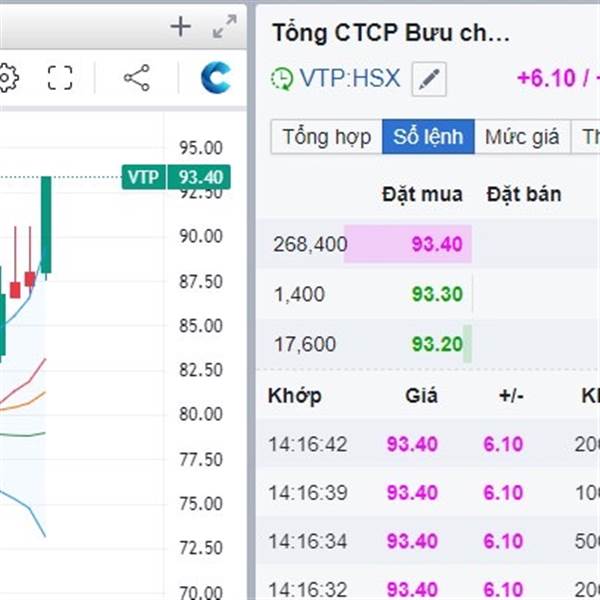The image size is (600, 600).
Task: Select the trade at 14:16:34
Action: point(428,541)
